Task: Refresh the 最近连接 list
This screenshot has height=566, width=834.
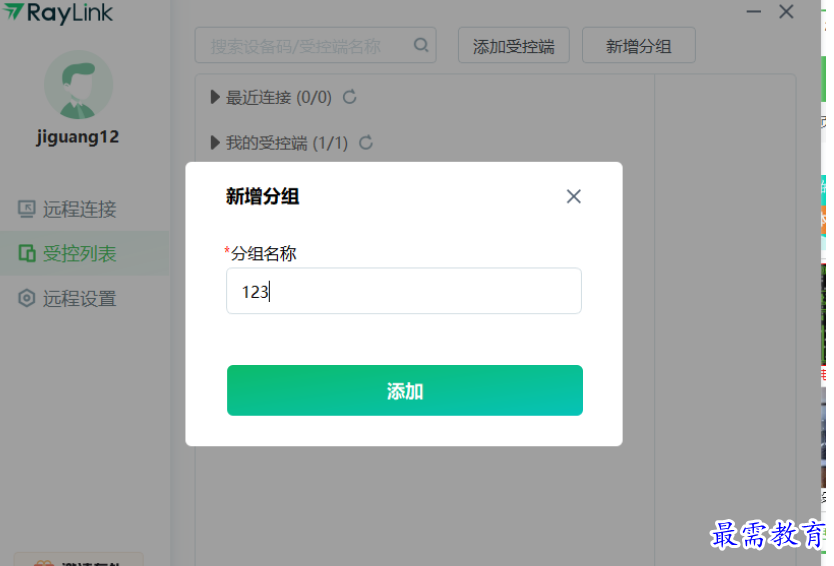Action: [350, 97]
